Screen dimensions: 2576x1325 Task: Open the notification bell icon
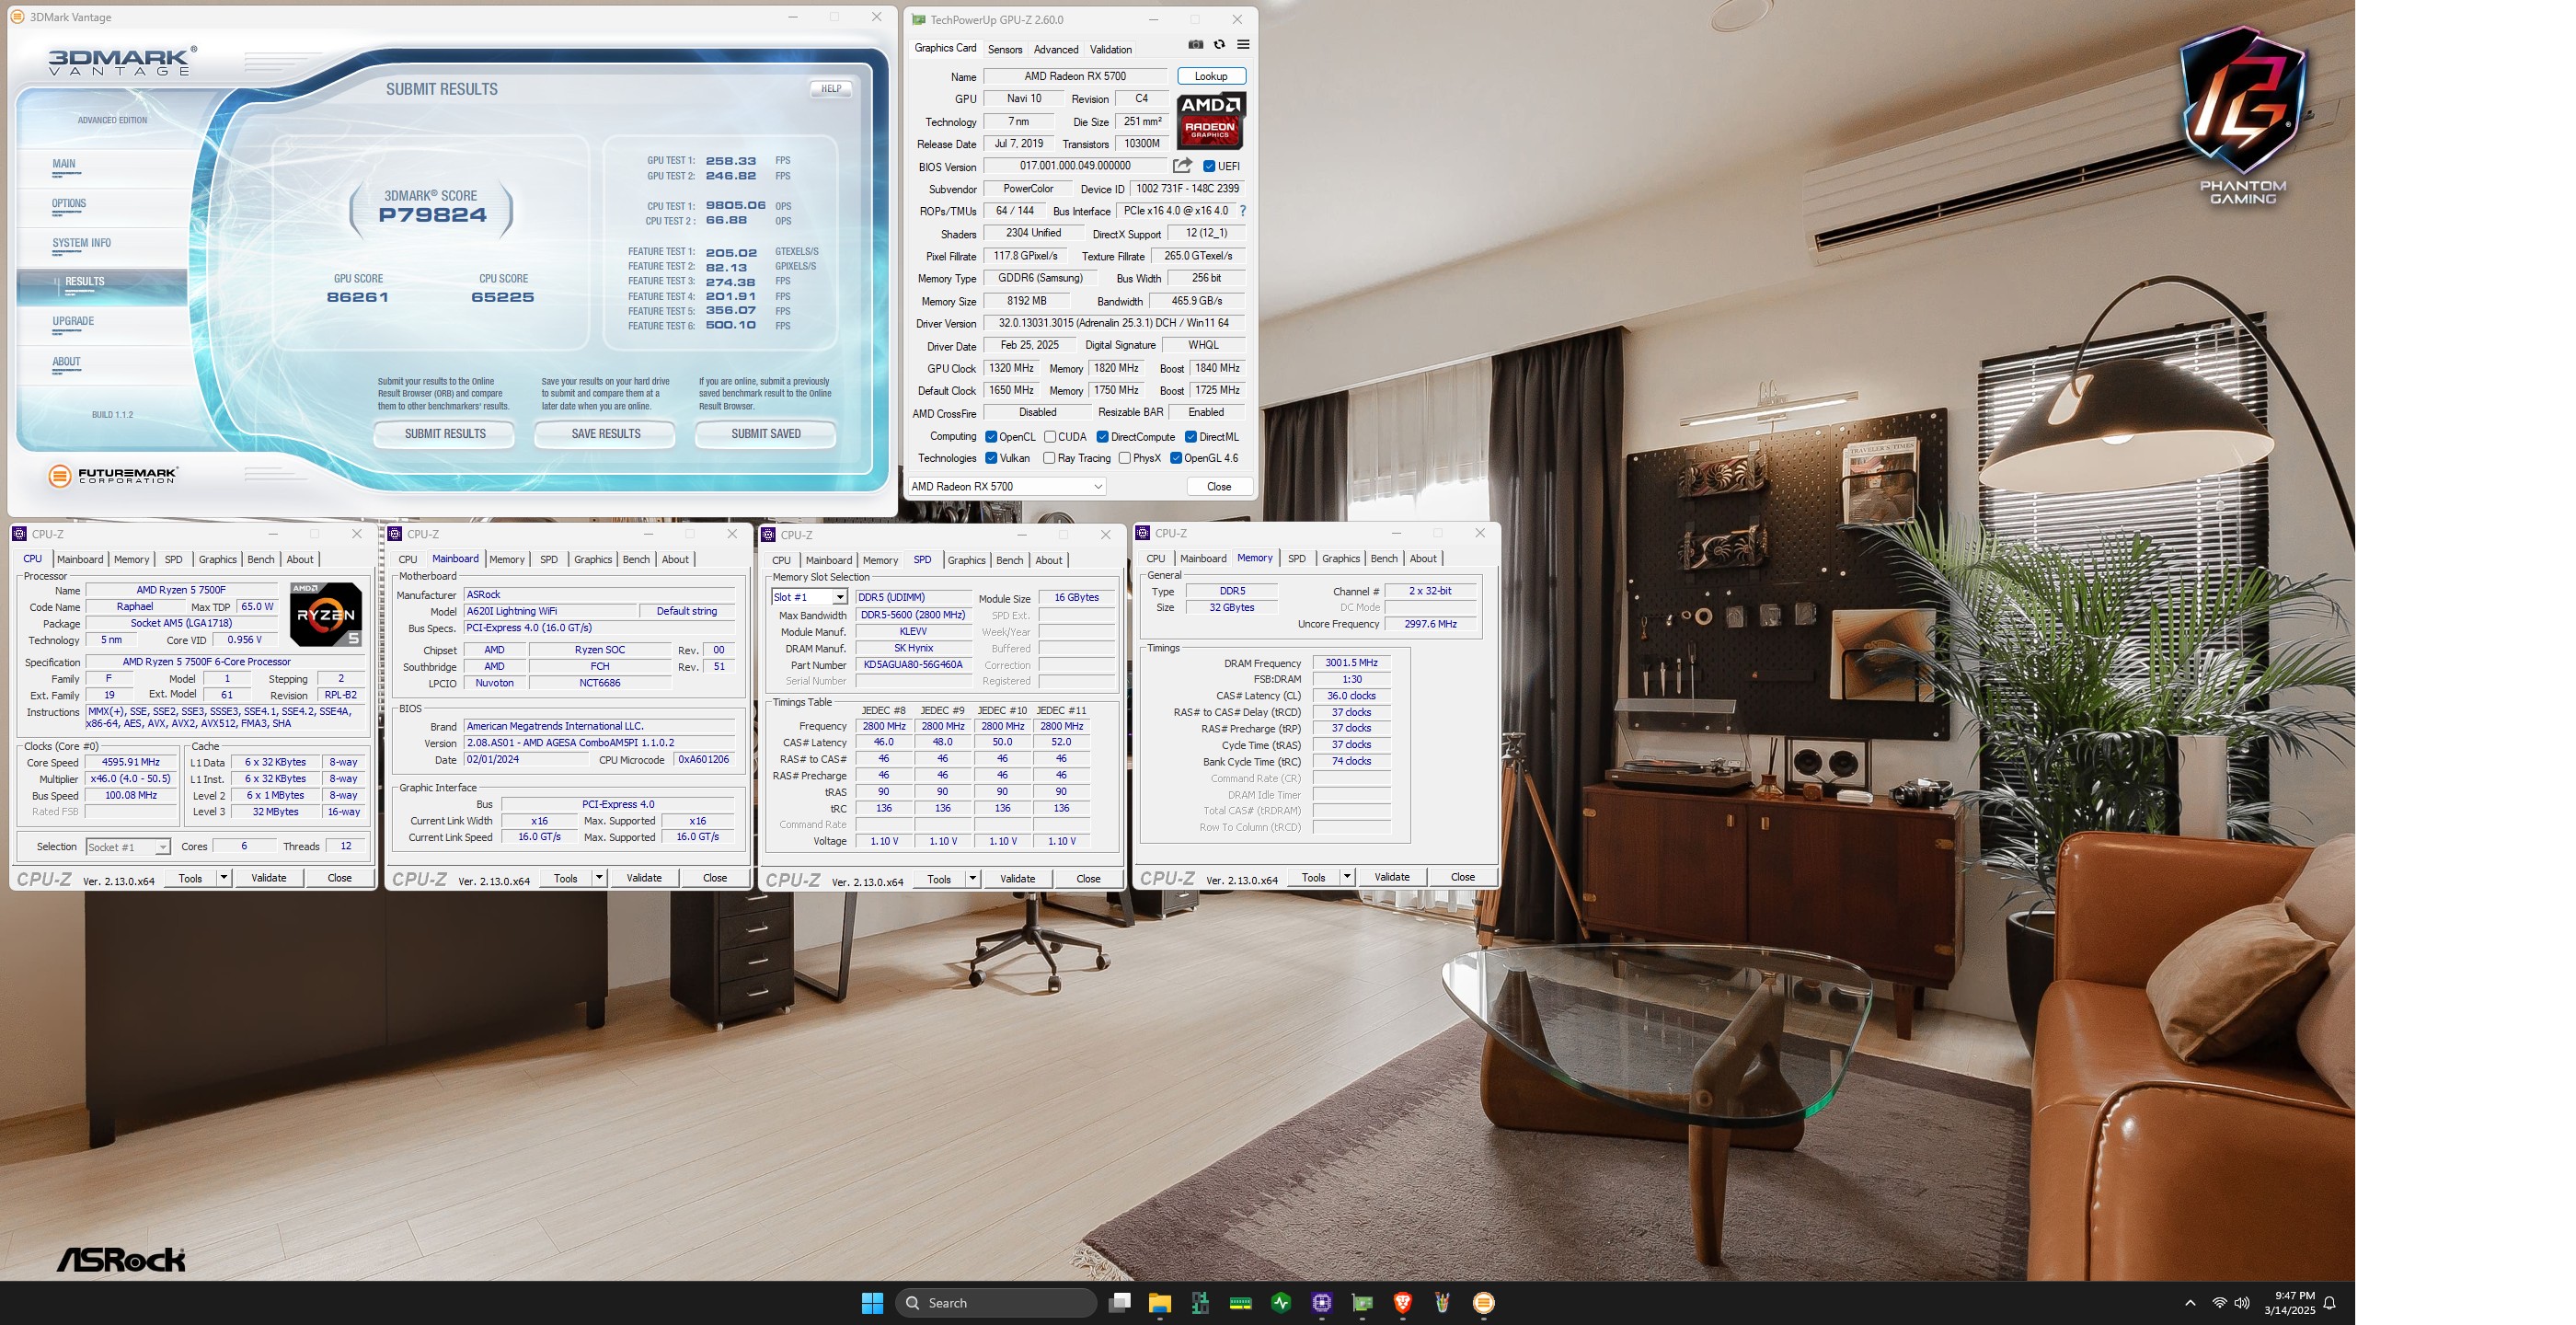[x=2330, y=1303]
